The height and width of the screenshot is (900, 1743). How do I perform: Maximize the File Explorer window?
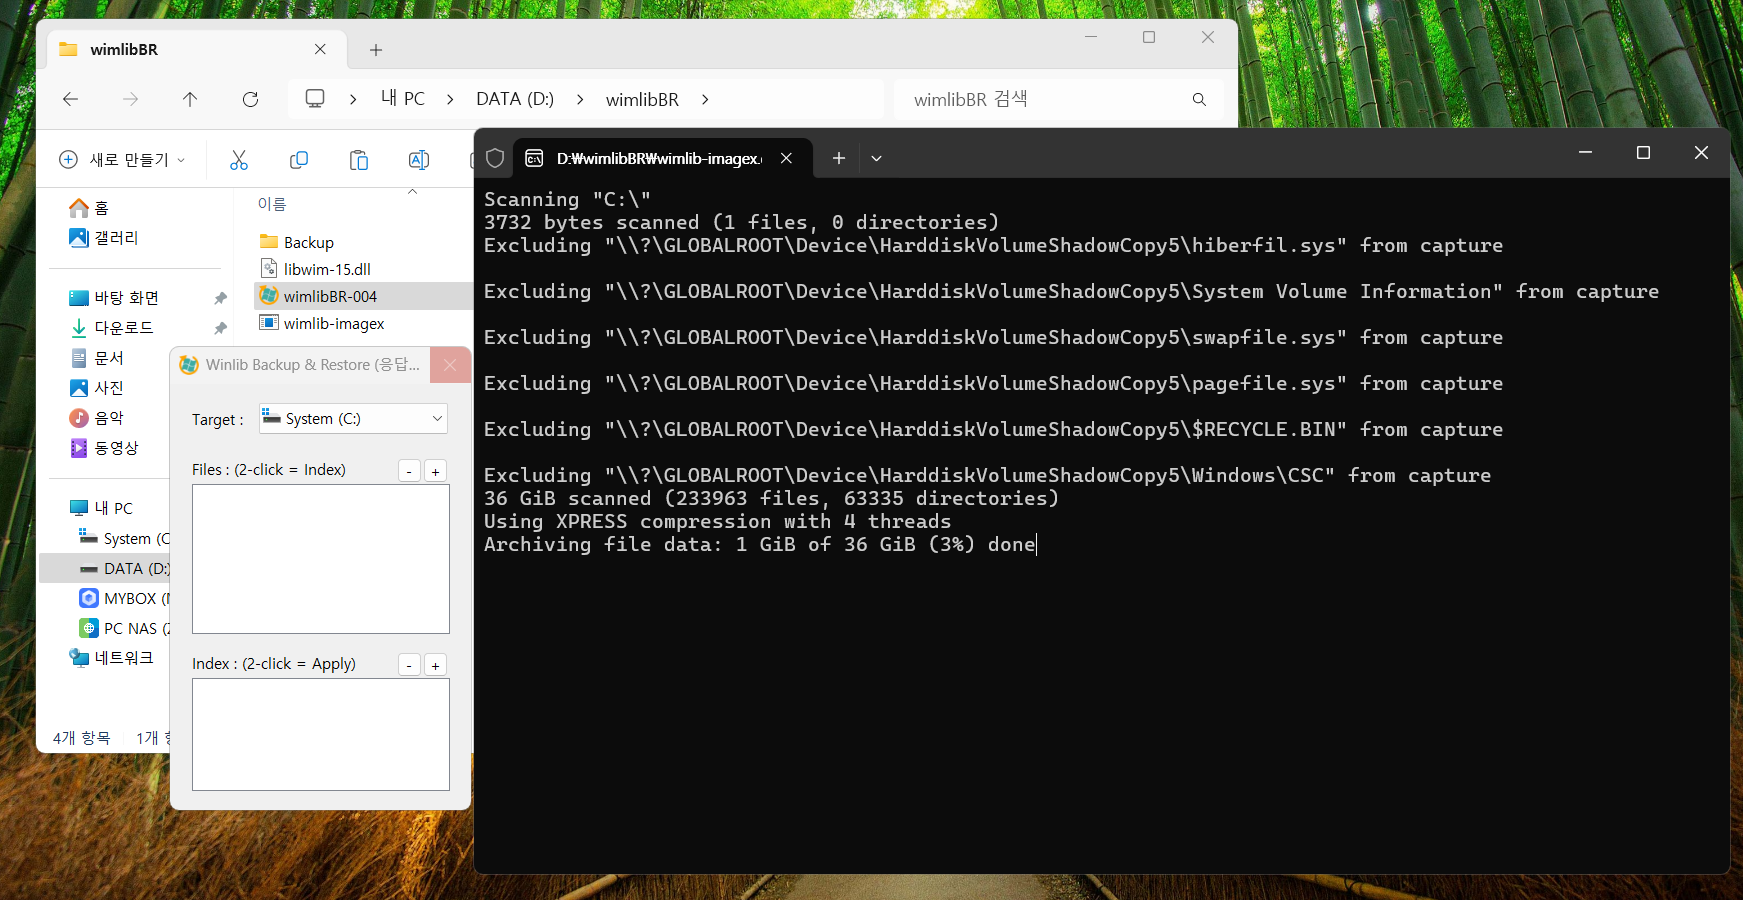(1149, 37)
